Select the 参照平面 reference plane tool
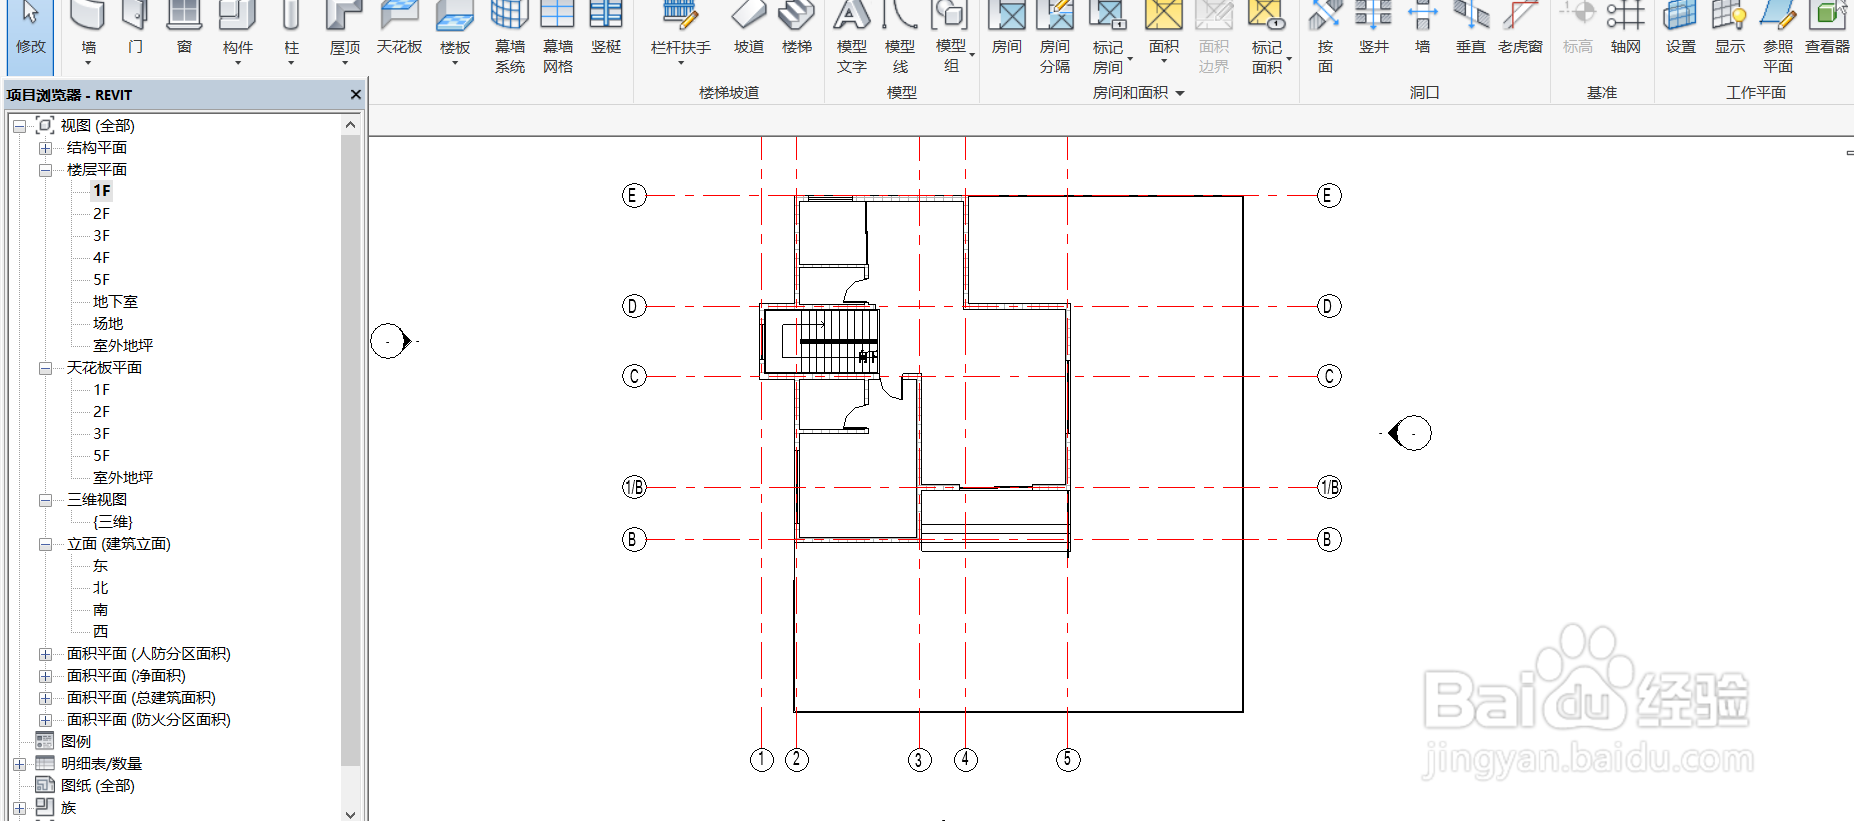This screenshot has width=1854, height=821. click(x=1778, y=38)
